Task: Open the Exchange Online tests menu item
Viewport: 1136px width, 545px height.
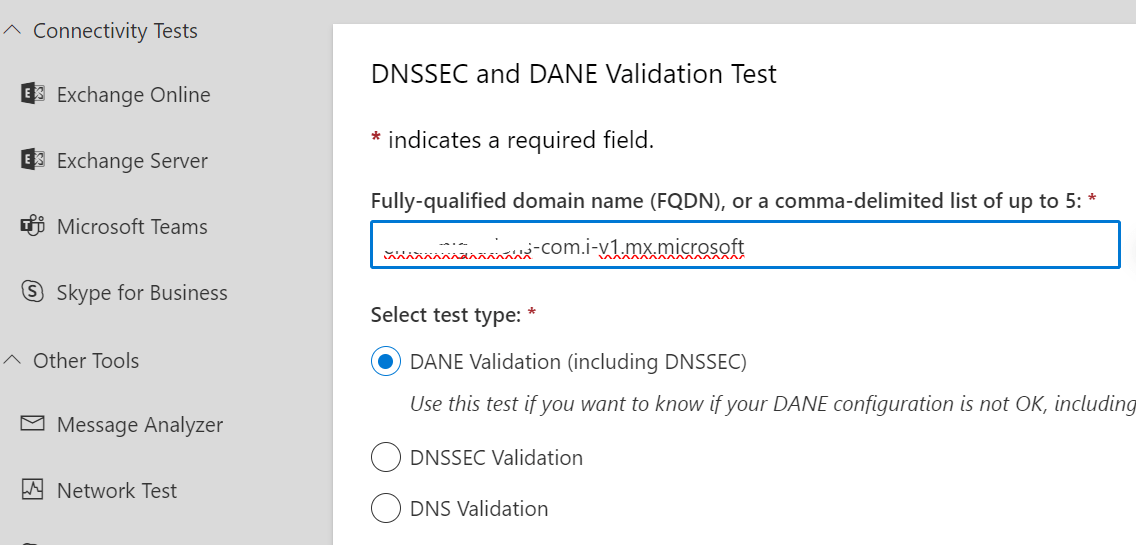Action: (133, 95)
